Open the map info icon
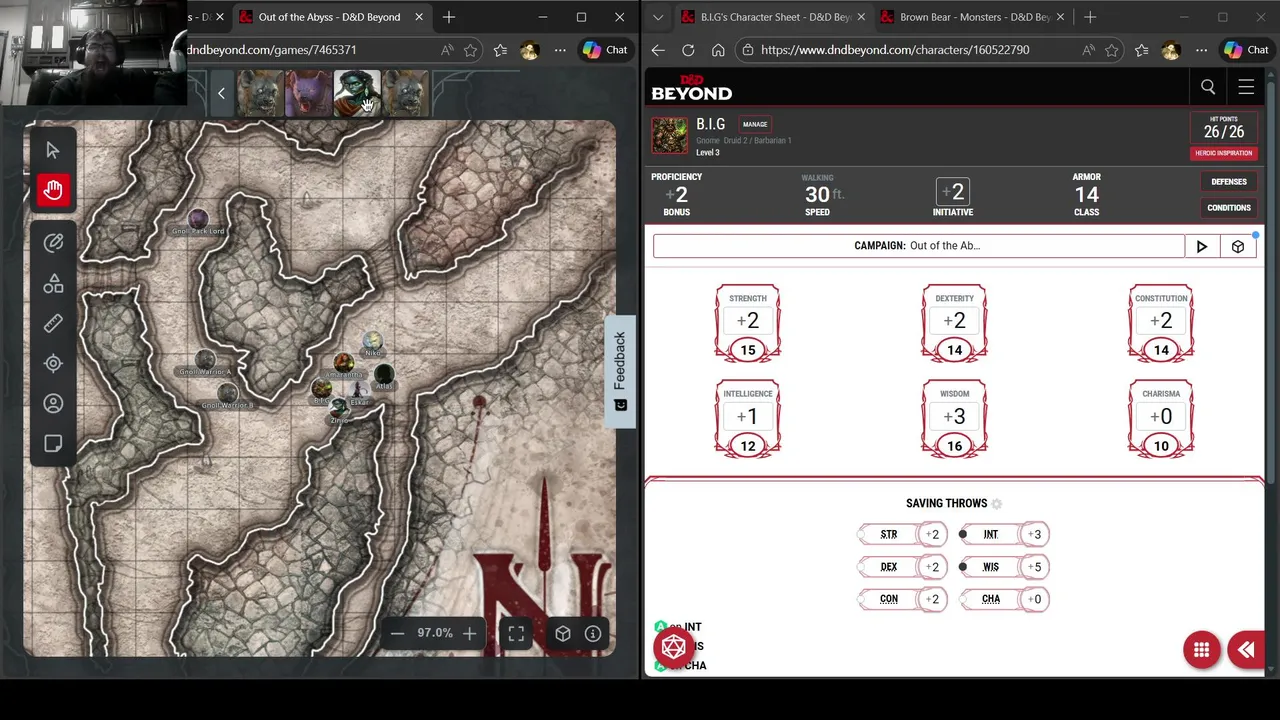 pyautogui.click(x=593, y=633)
